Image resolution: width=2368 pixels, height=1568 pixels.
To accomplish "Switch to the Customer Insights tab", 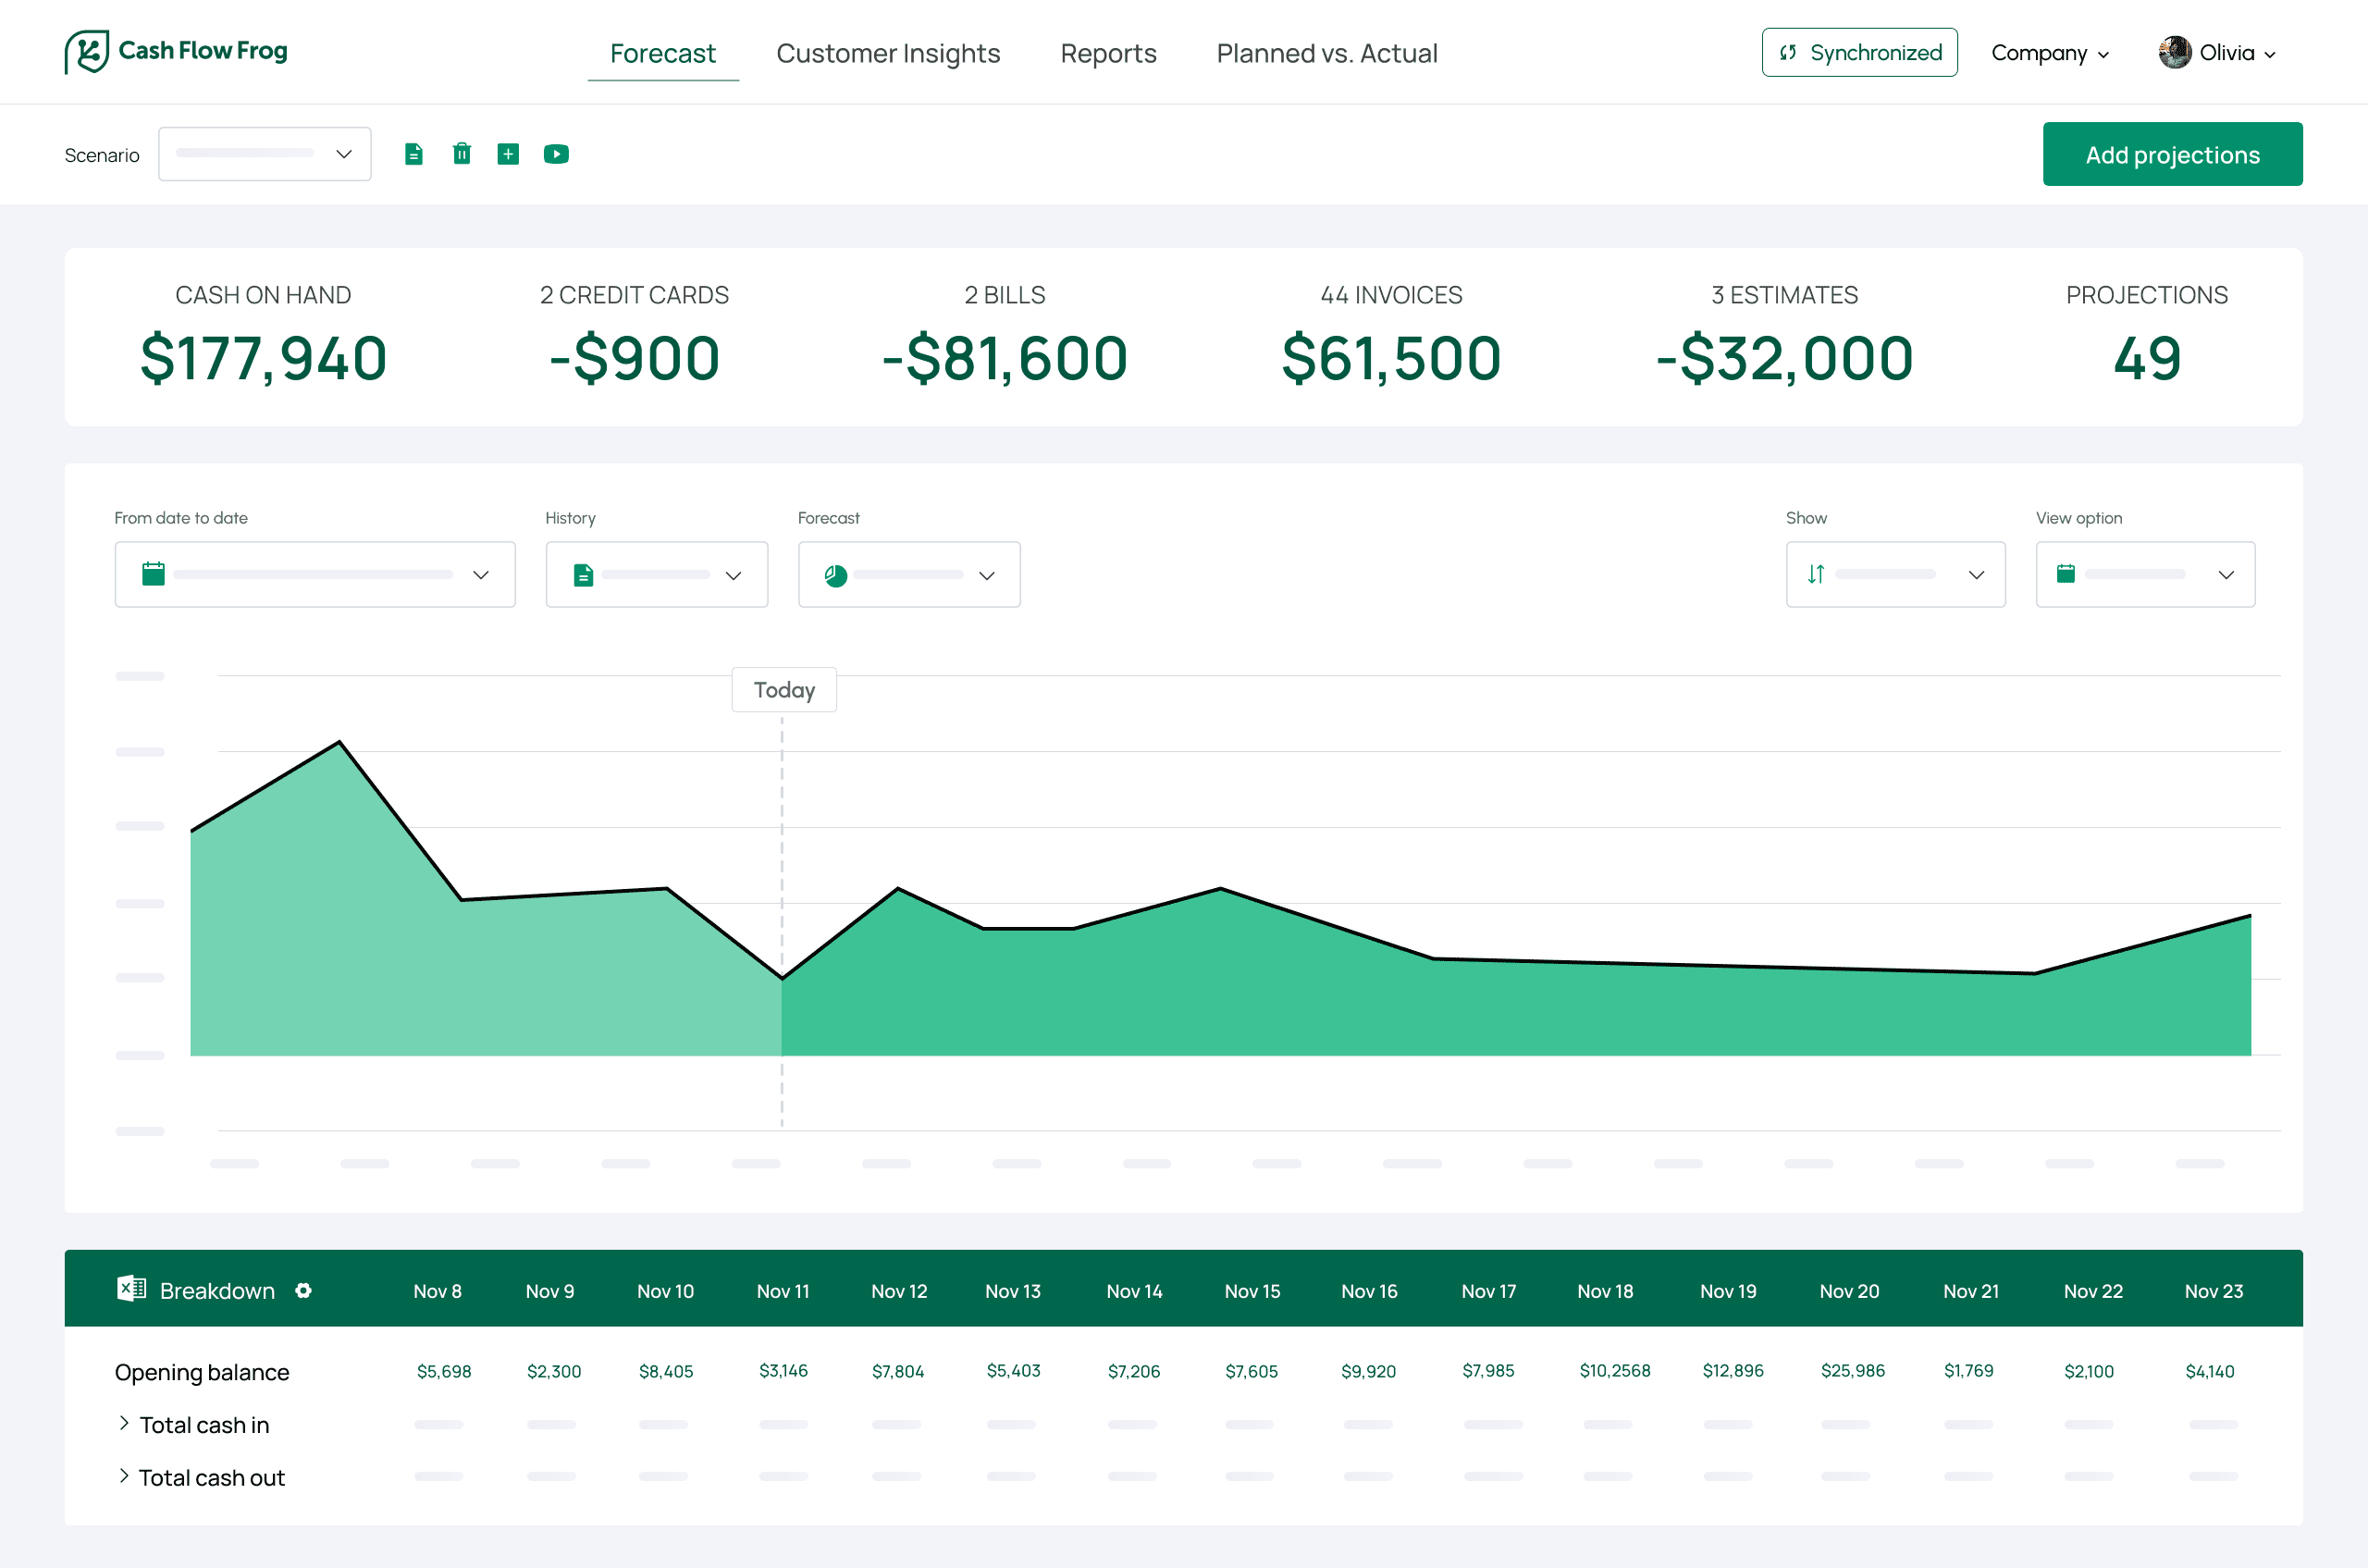I will tap(887, 53).
